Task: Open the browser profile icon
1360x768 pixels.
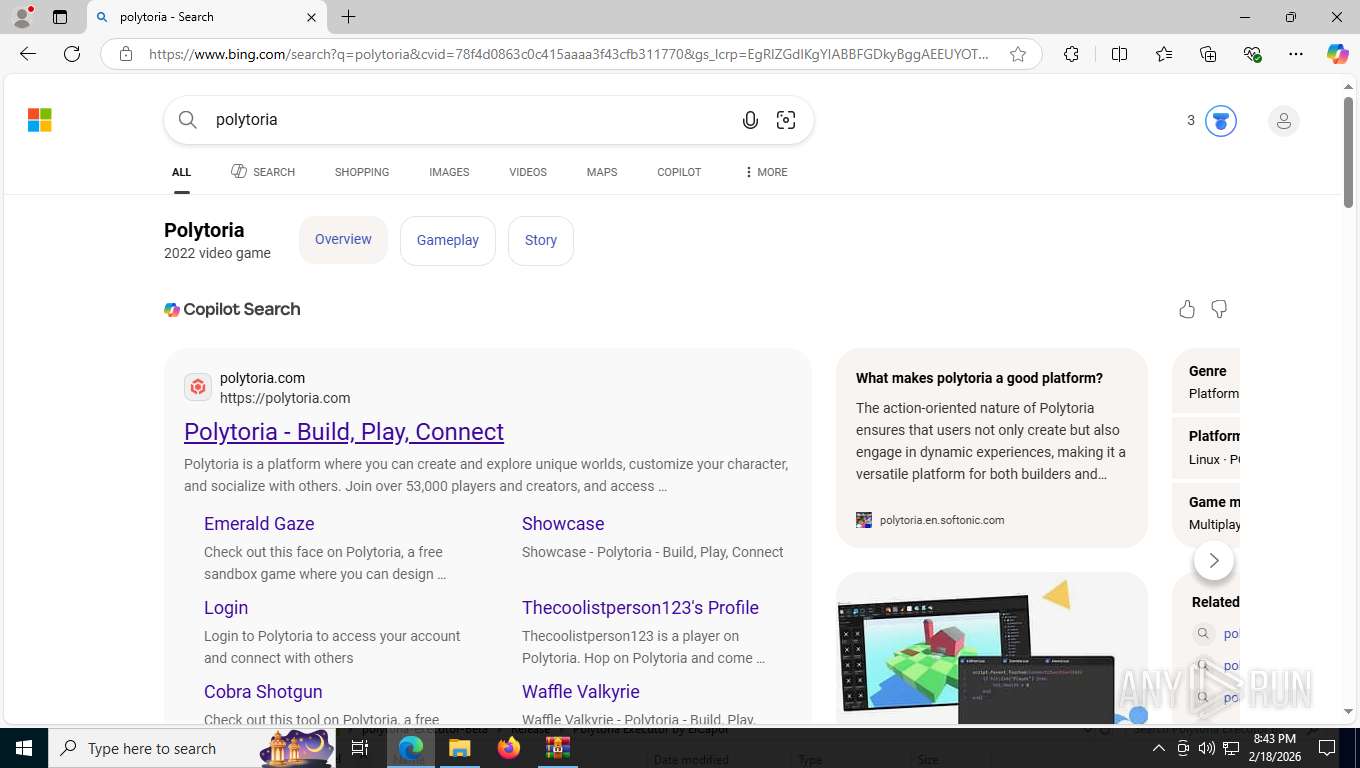Action: [22, 17]
